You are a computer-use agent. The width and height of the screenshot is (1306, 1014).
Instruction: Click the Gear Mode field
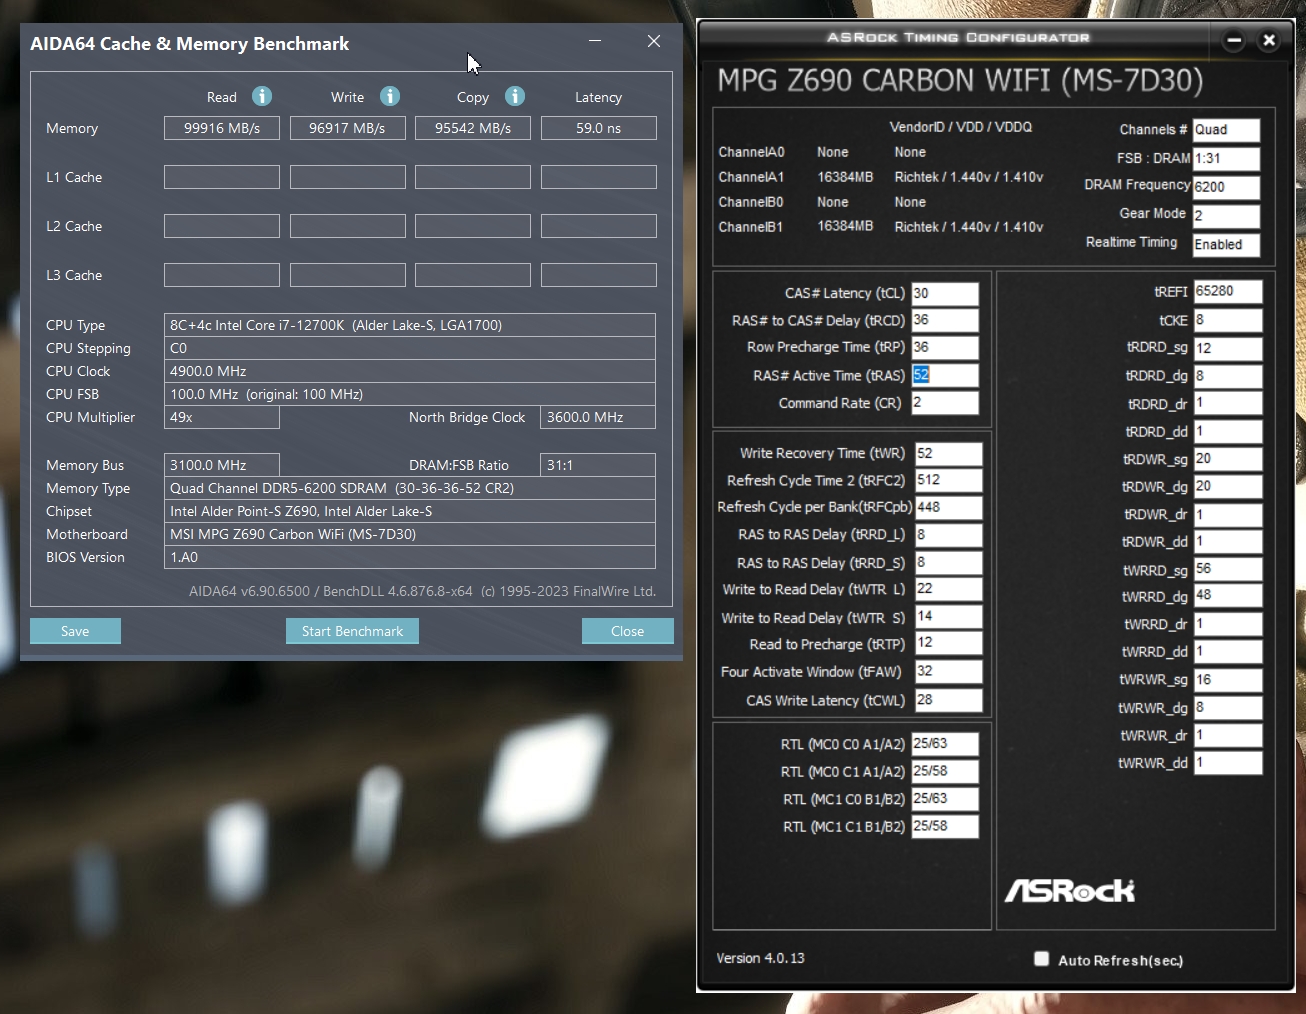[1226, 216]
